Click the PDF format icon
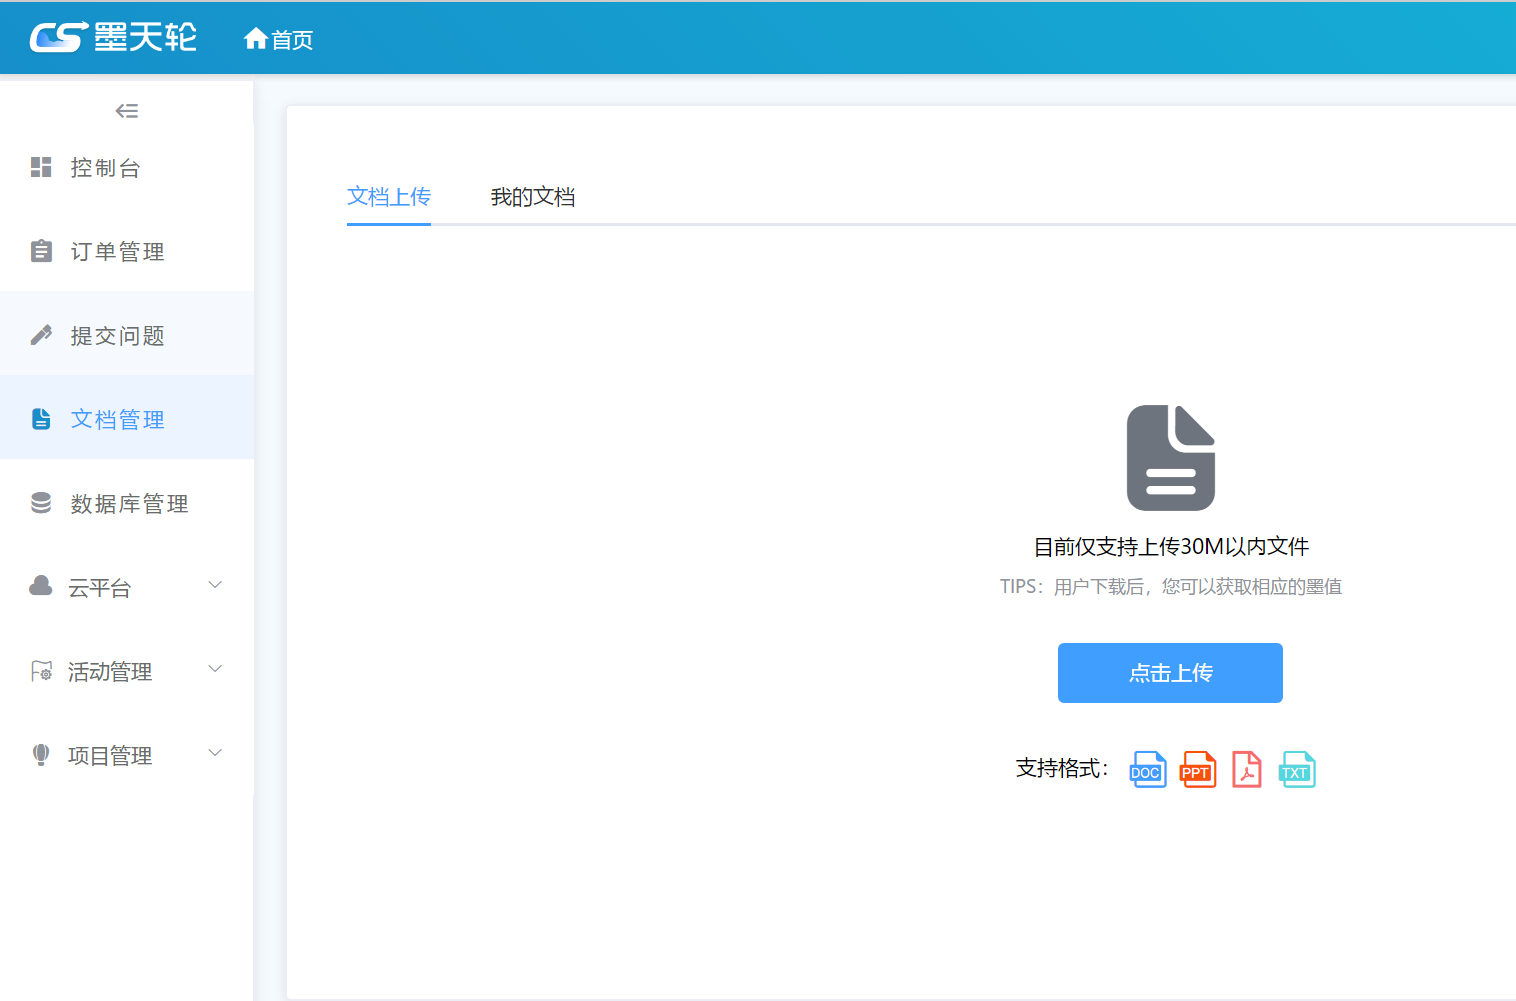The width and height of the screenshot is (1516, 1001). pyautogui.click(x=1246, y=770)
